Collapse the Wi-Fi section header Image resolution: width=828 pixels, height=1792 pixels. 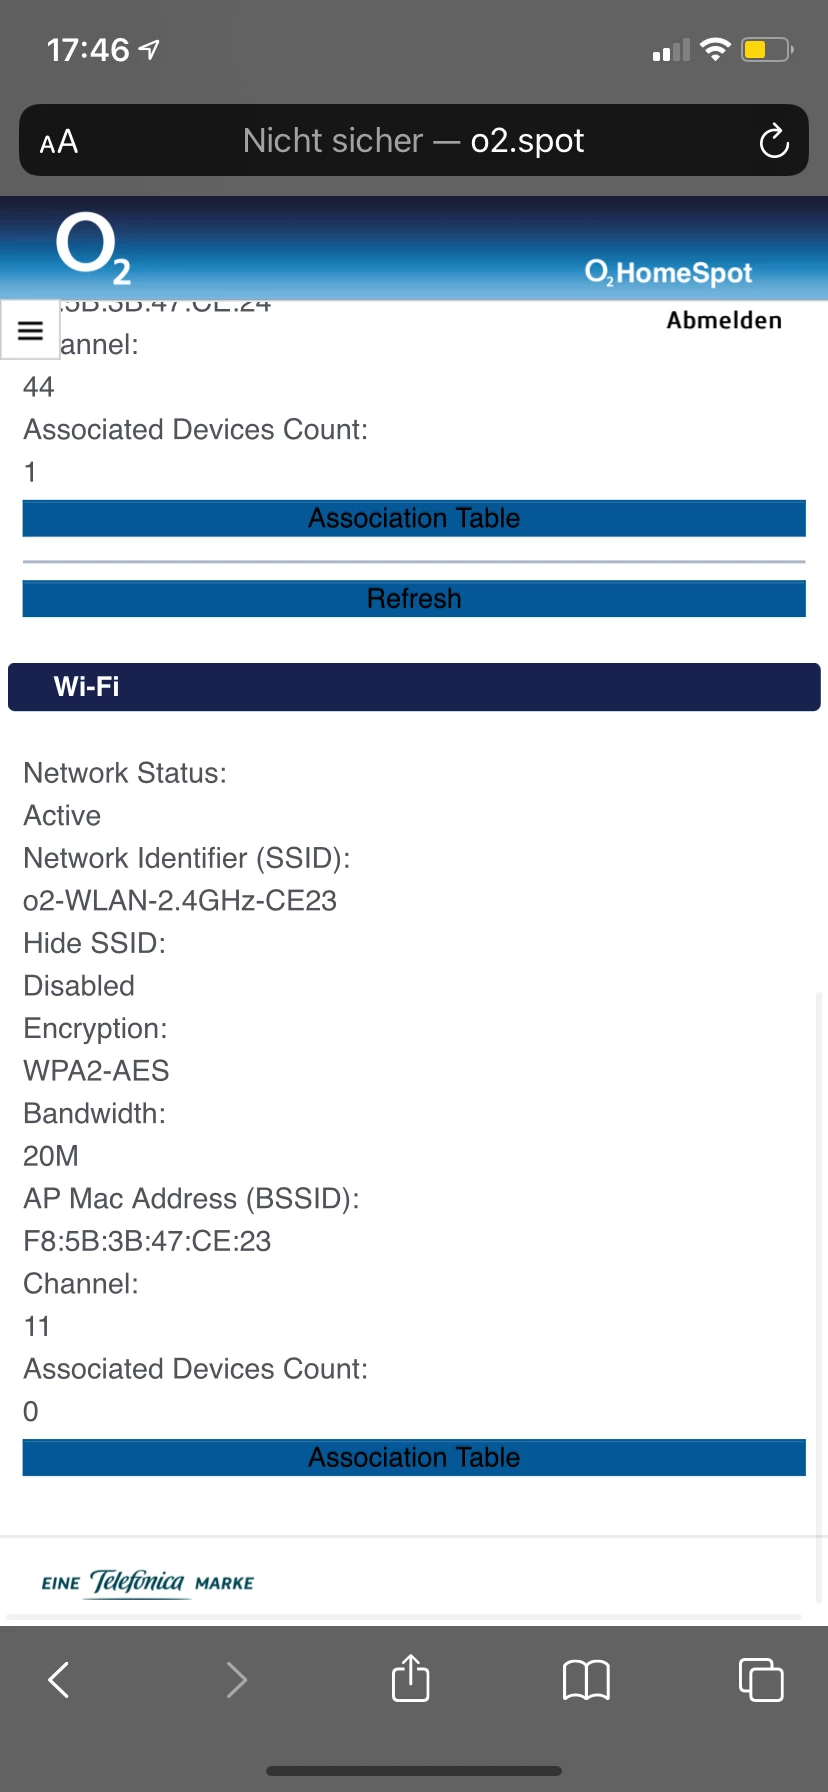click(414, 686)
